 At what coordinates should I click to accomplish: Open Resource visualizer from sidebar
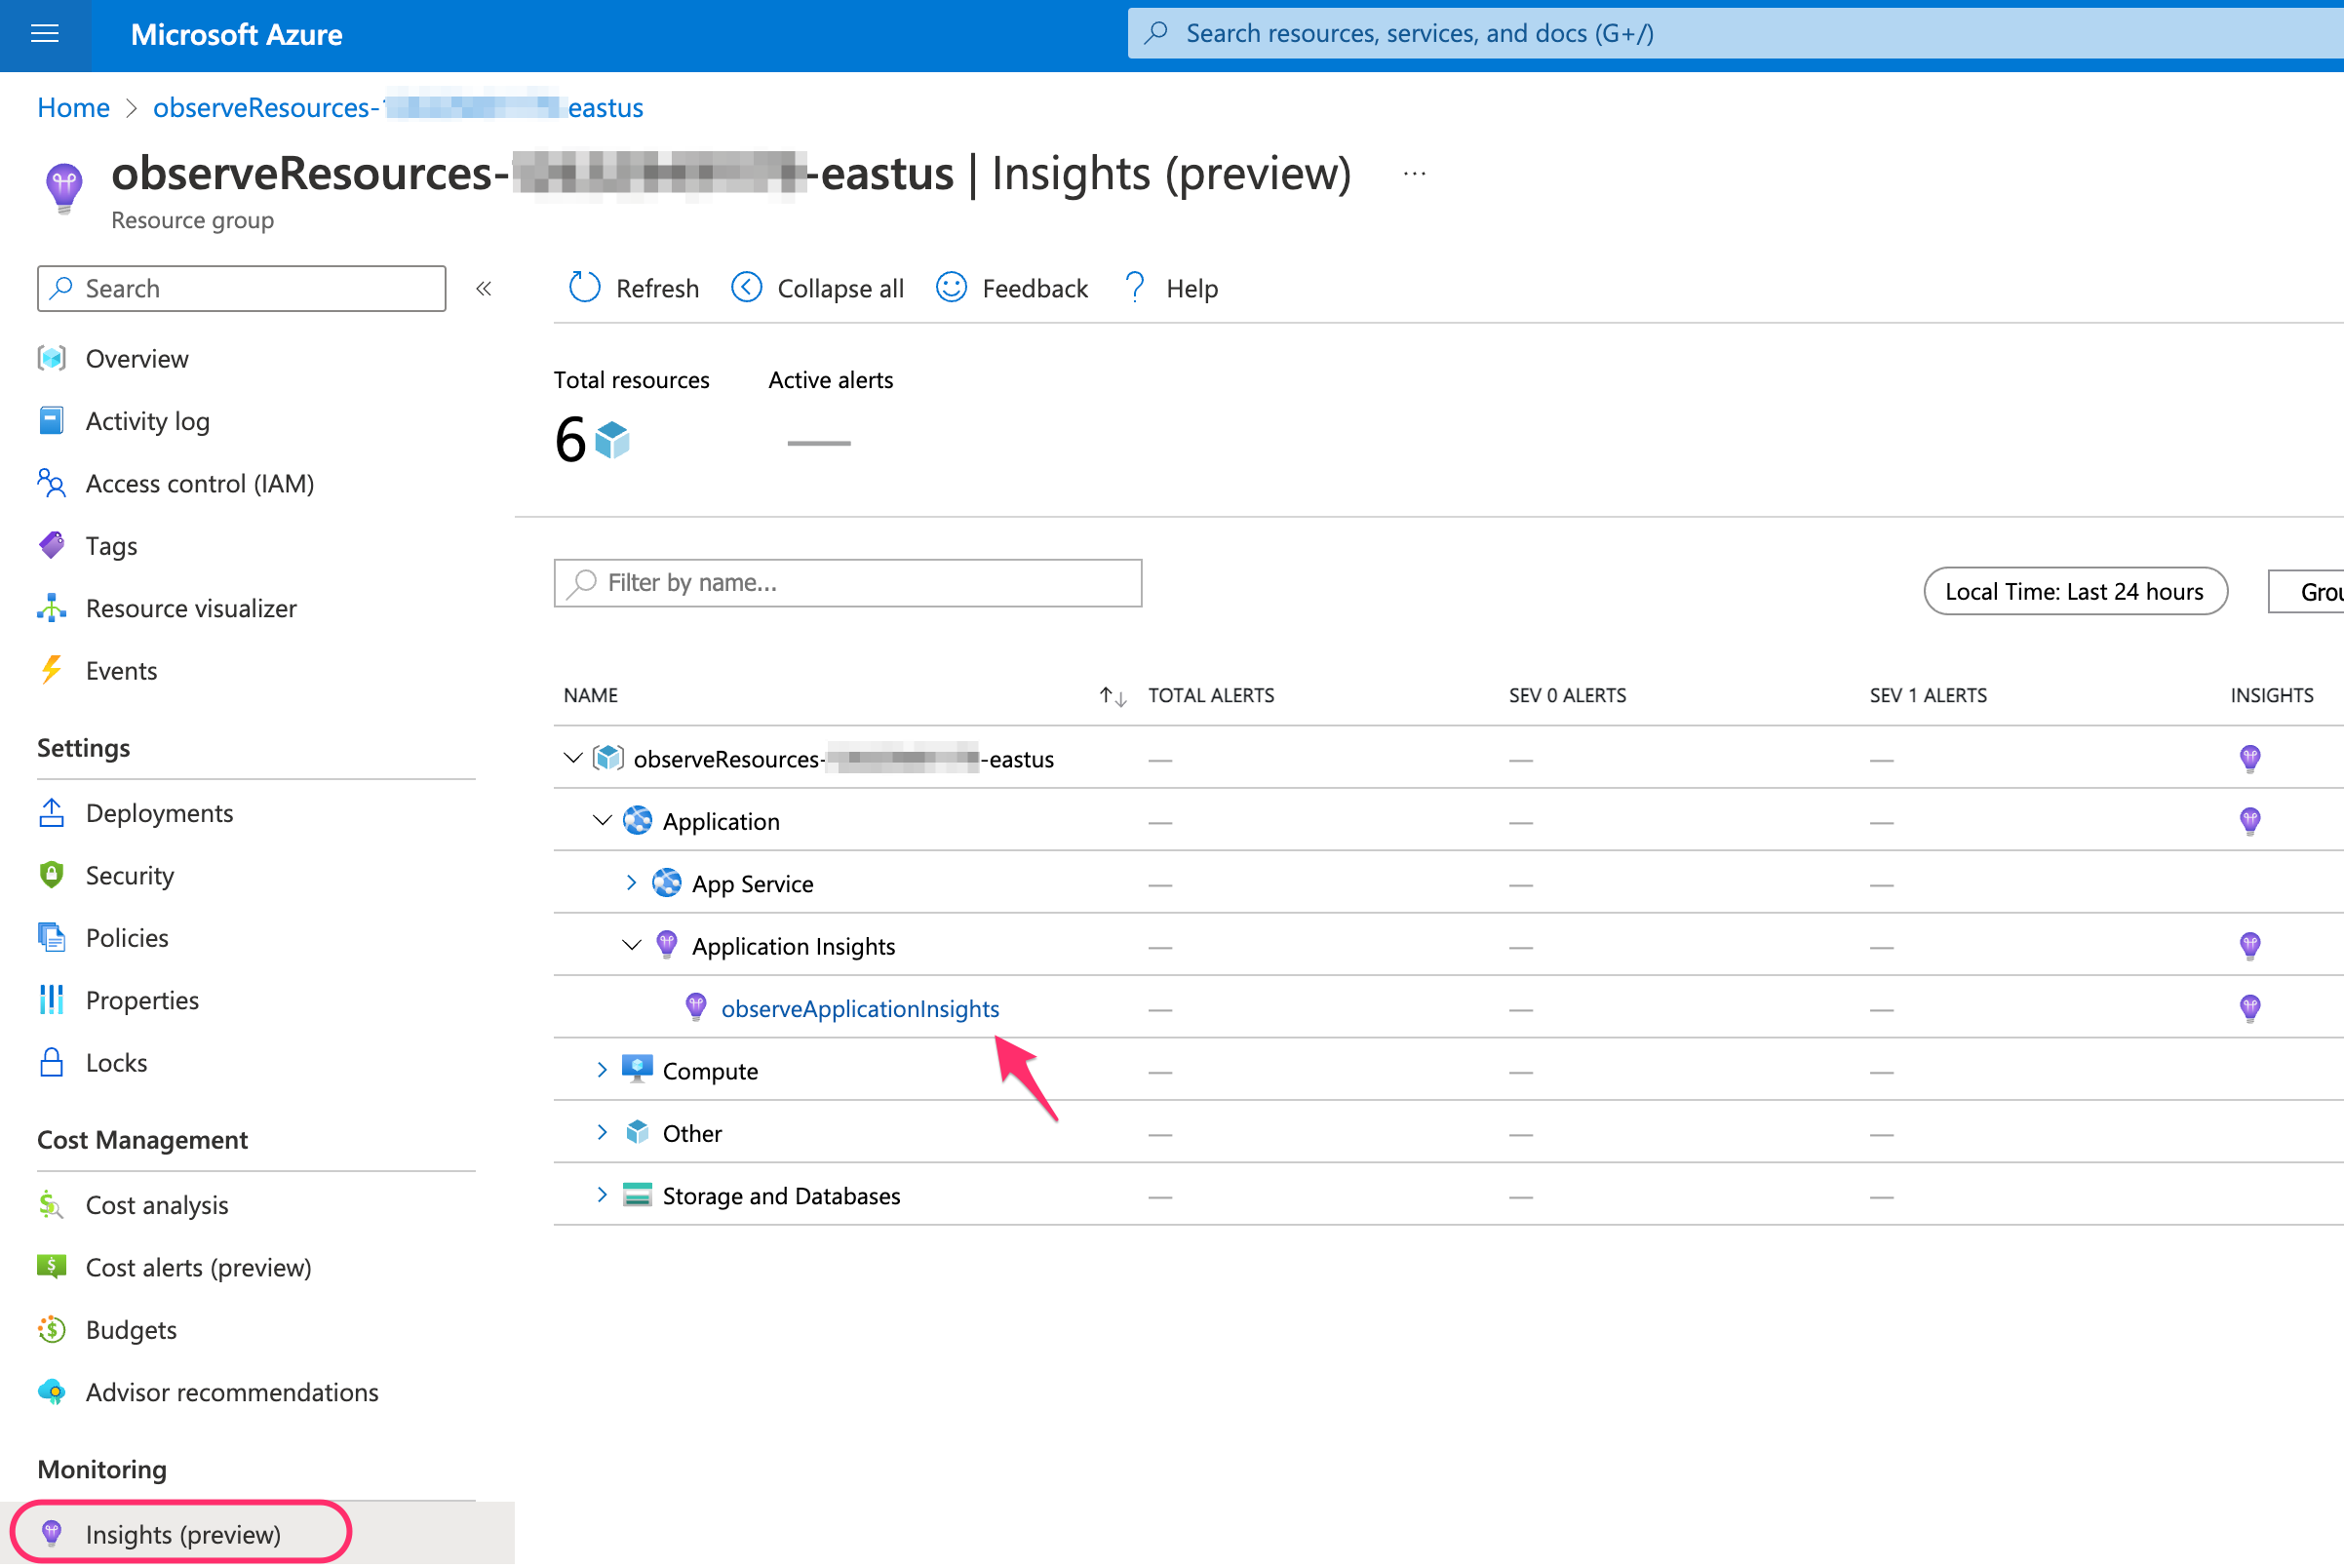[191, 608]
